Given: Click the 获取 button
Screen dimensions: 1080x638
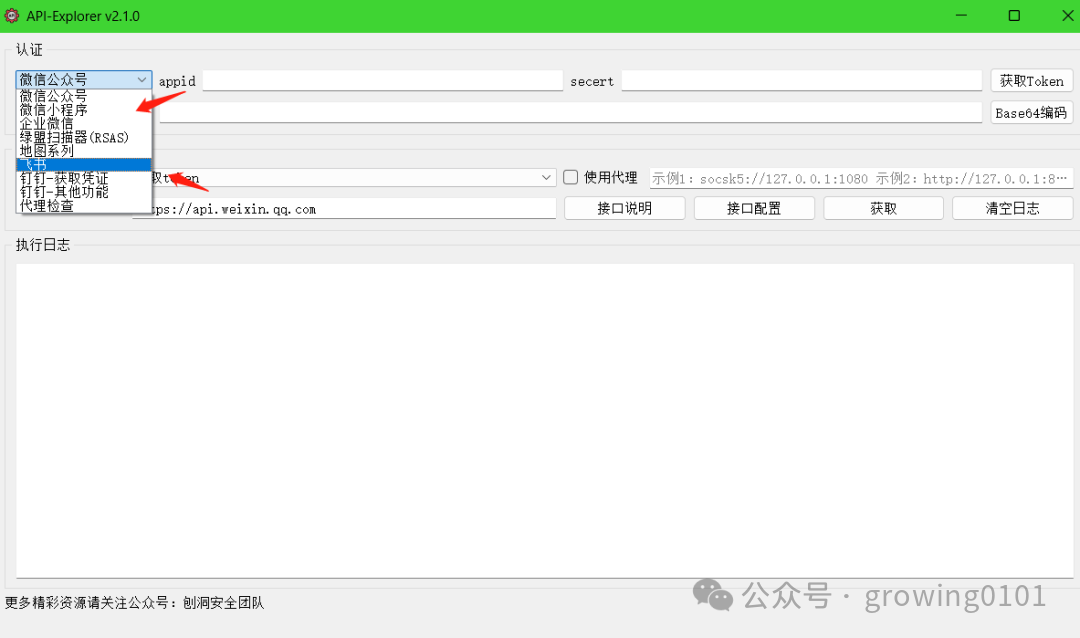Looking at the screenshot, I should pyautogui.click(x=883, y=208).
